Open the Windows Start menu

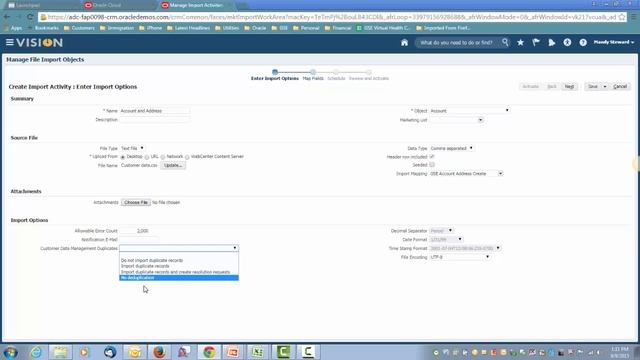click(10, 352)
